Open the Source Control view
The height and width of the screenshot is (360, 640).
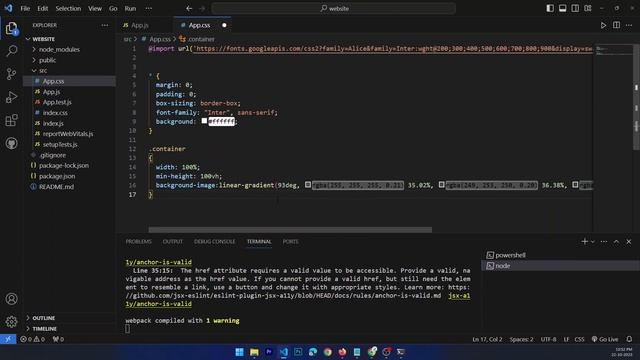pos(11,74)
